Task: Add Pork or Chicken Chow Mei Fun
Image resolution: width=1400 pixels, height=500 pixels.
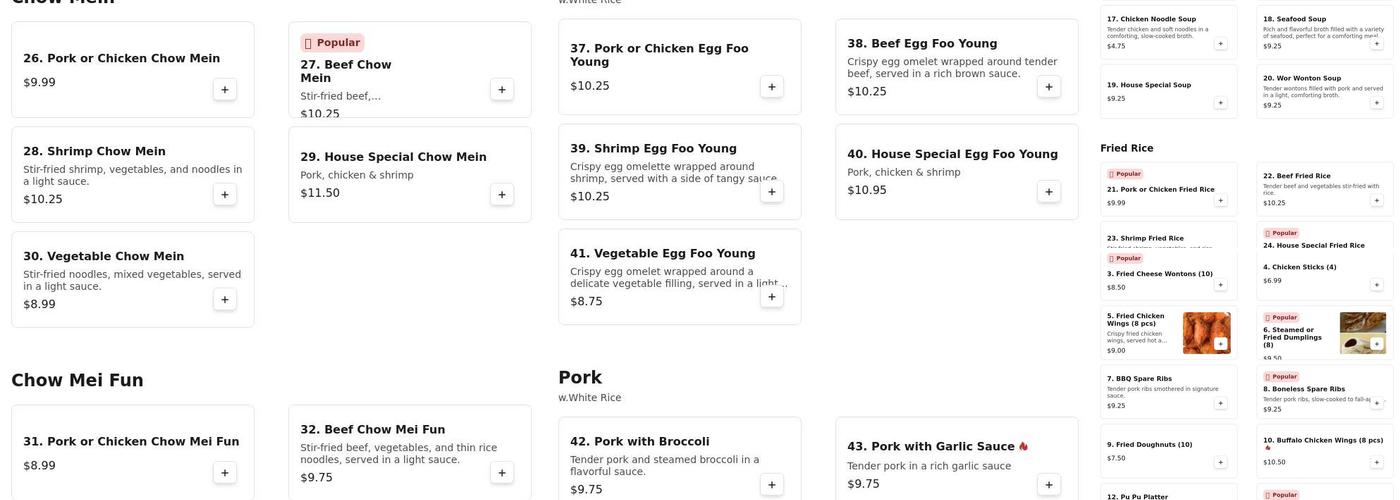Action: pos(225,473)
